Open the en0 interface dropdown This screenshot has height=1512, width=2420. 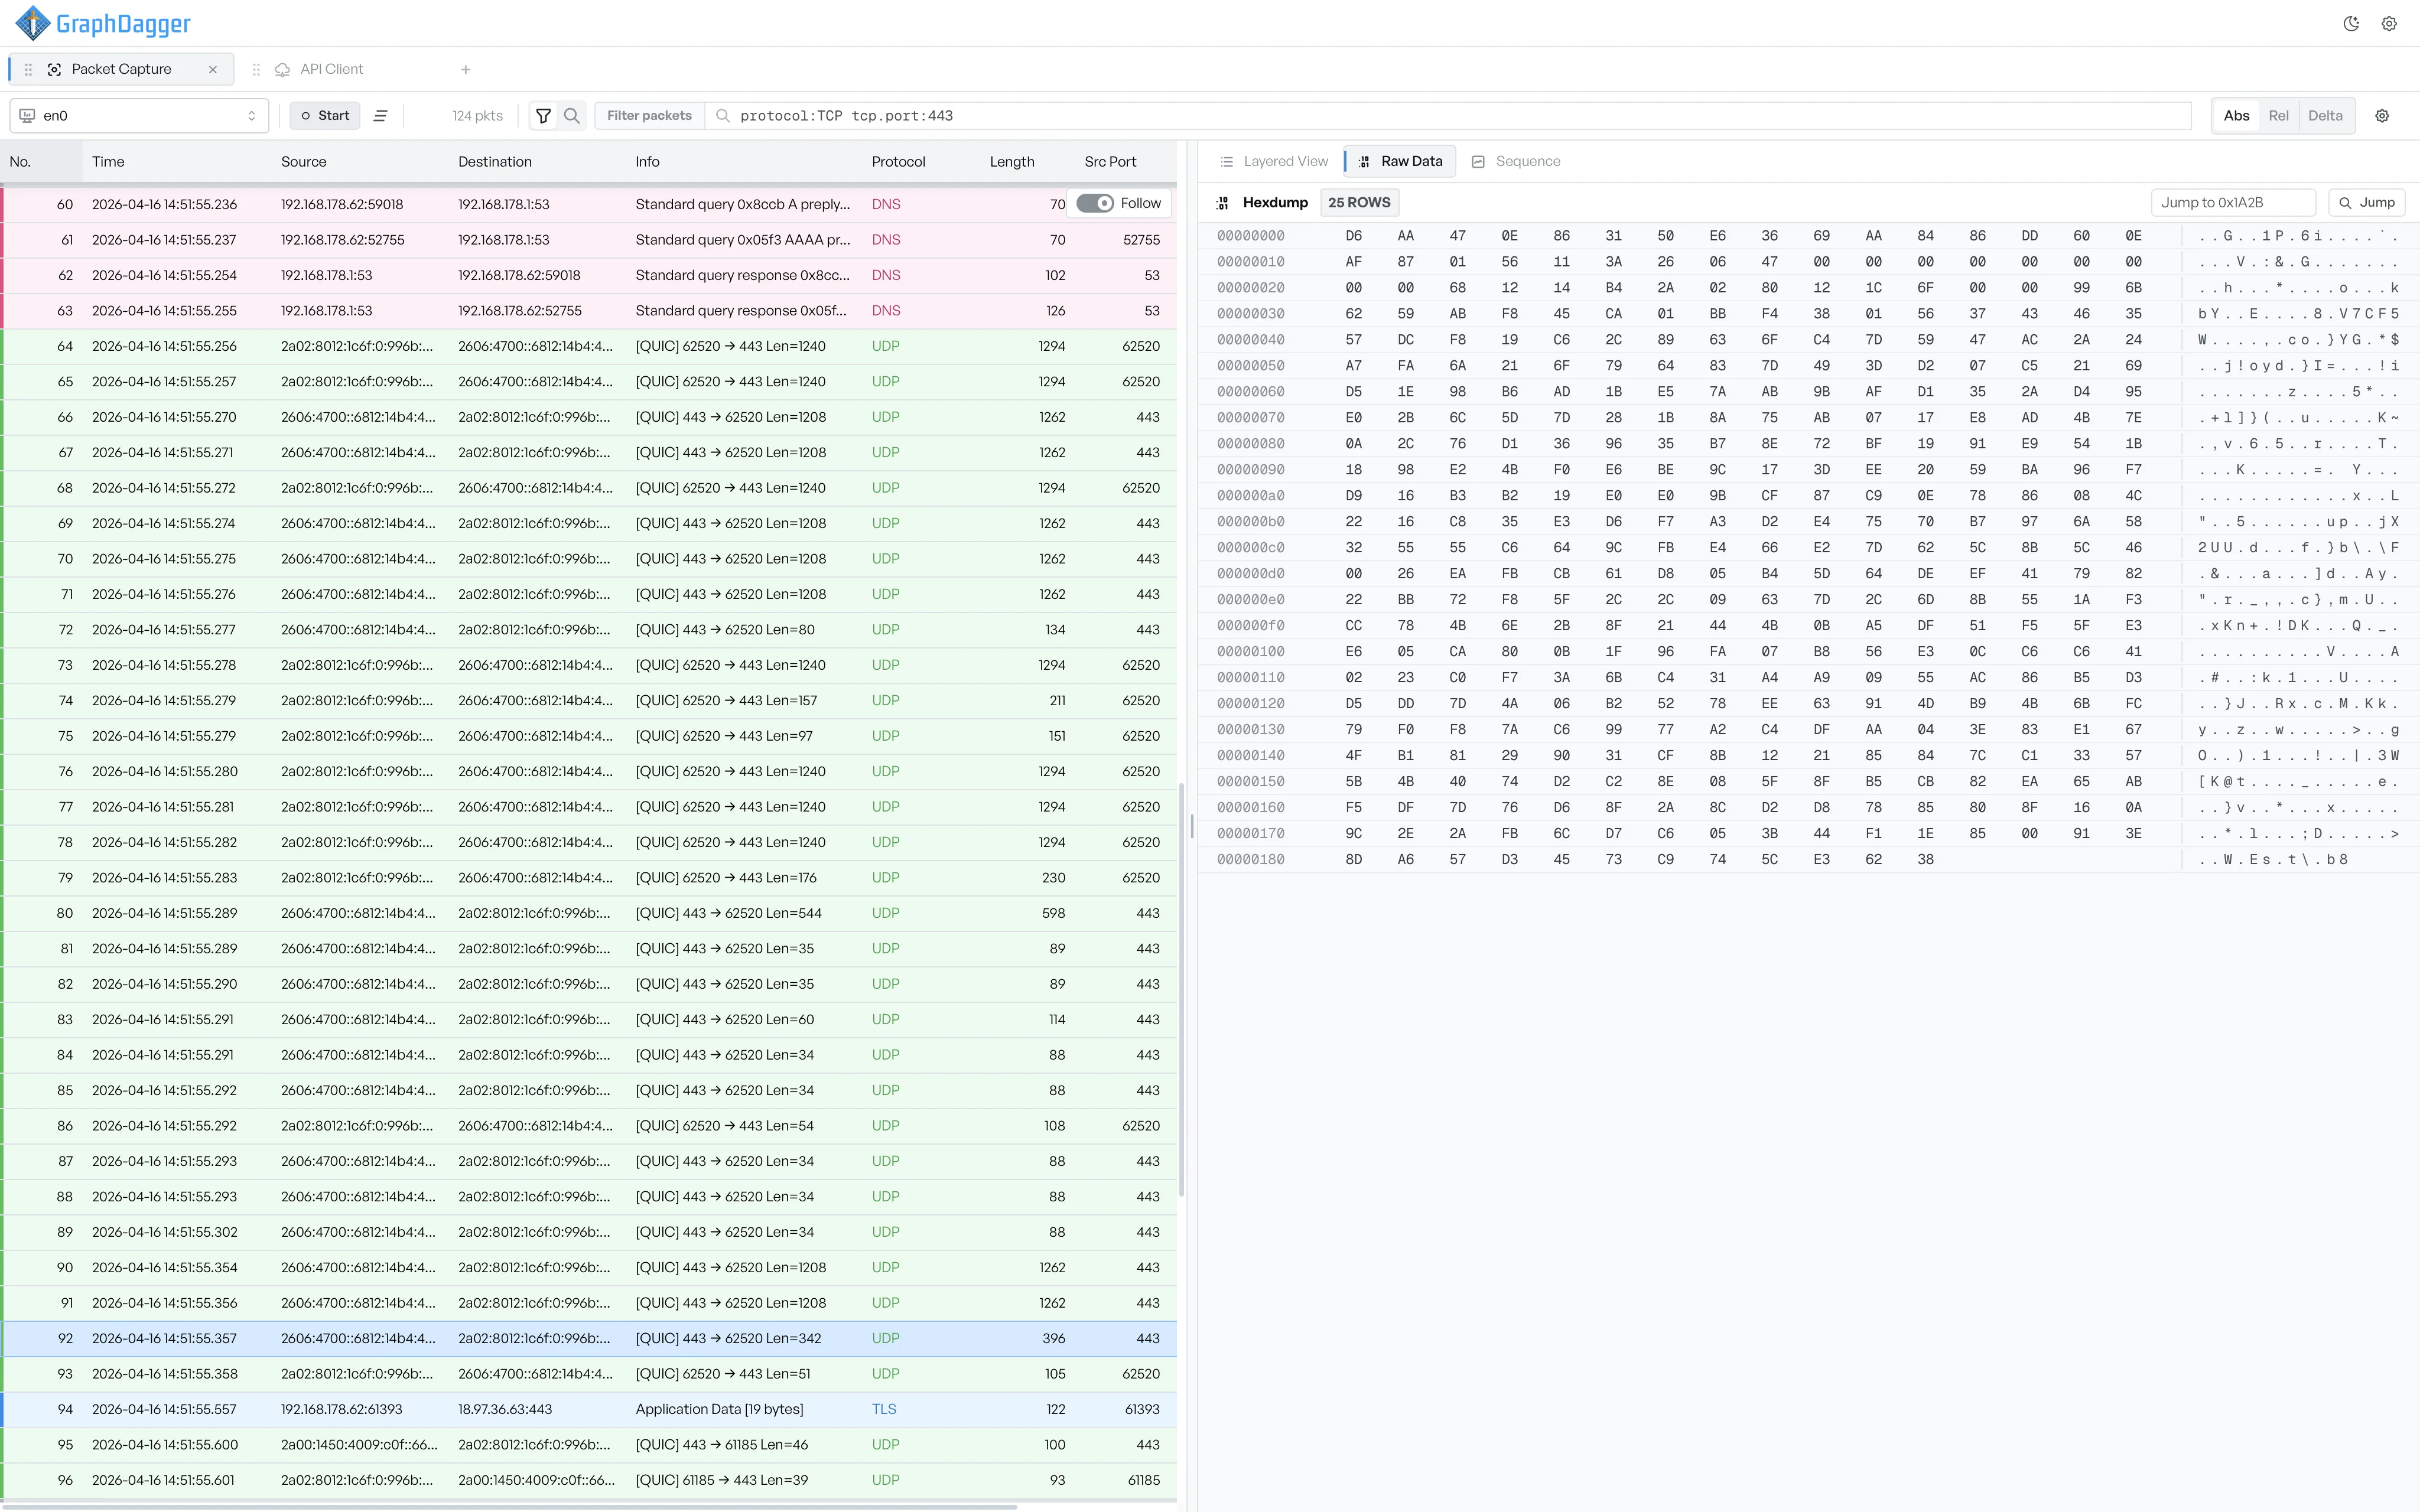139,116
